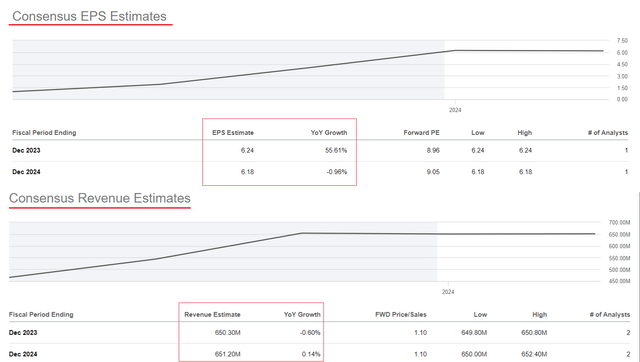Click the 500.00M label on Revenue chart axis
This screenshot has width=640, height=362.
[619, 270]
